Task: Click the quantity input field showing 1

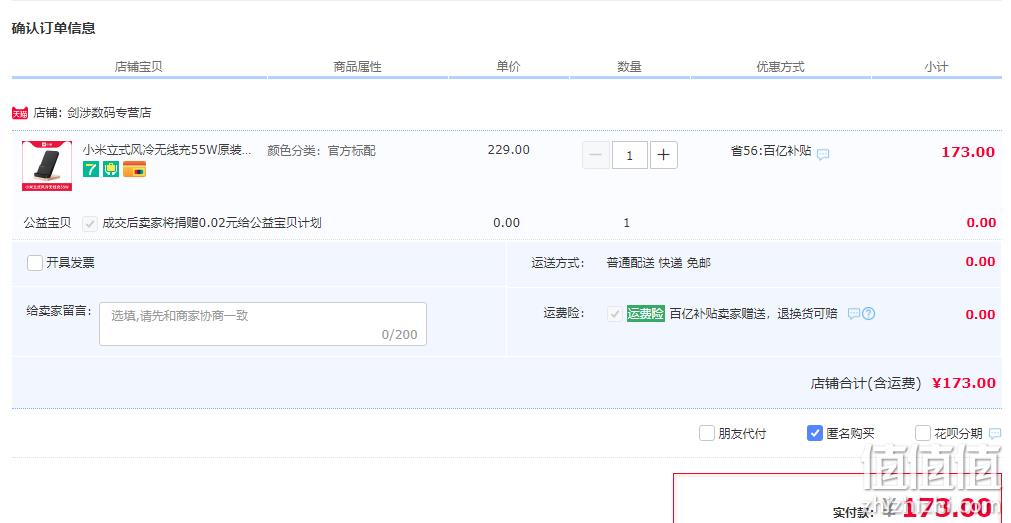Action: tap(629, 155)
